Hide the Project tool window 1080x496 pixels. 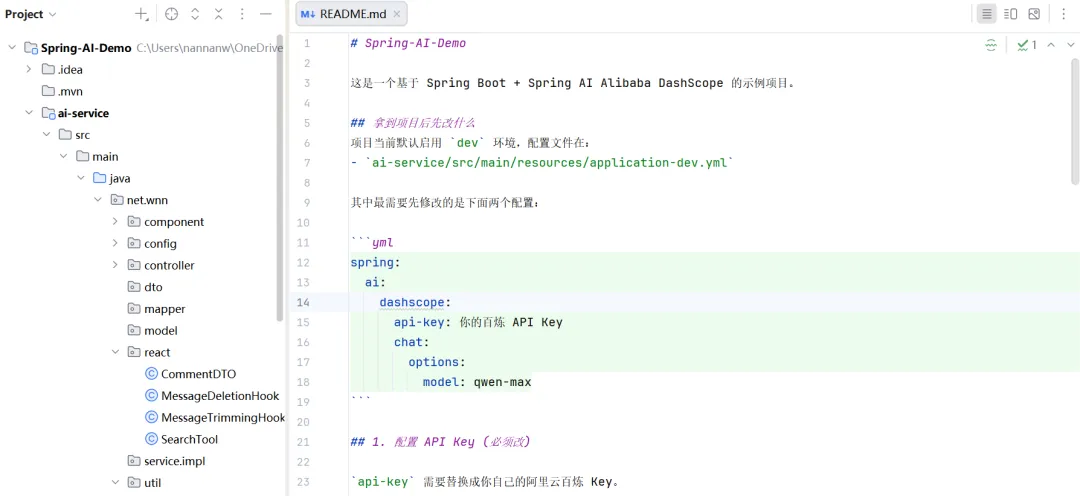265,14
